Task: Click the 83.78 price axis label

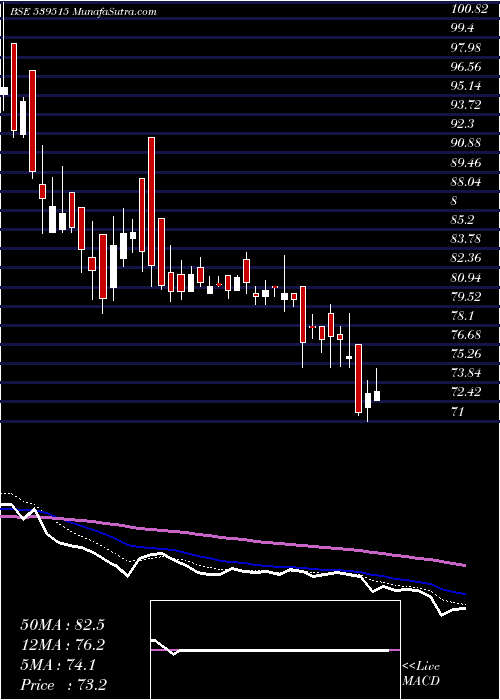Action: point(466,239)
